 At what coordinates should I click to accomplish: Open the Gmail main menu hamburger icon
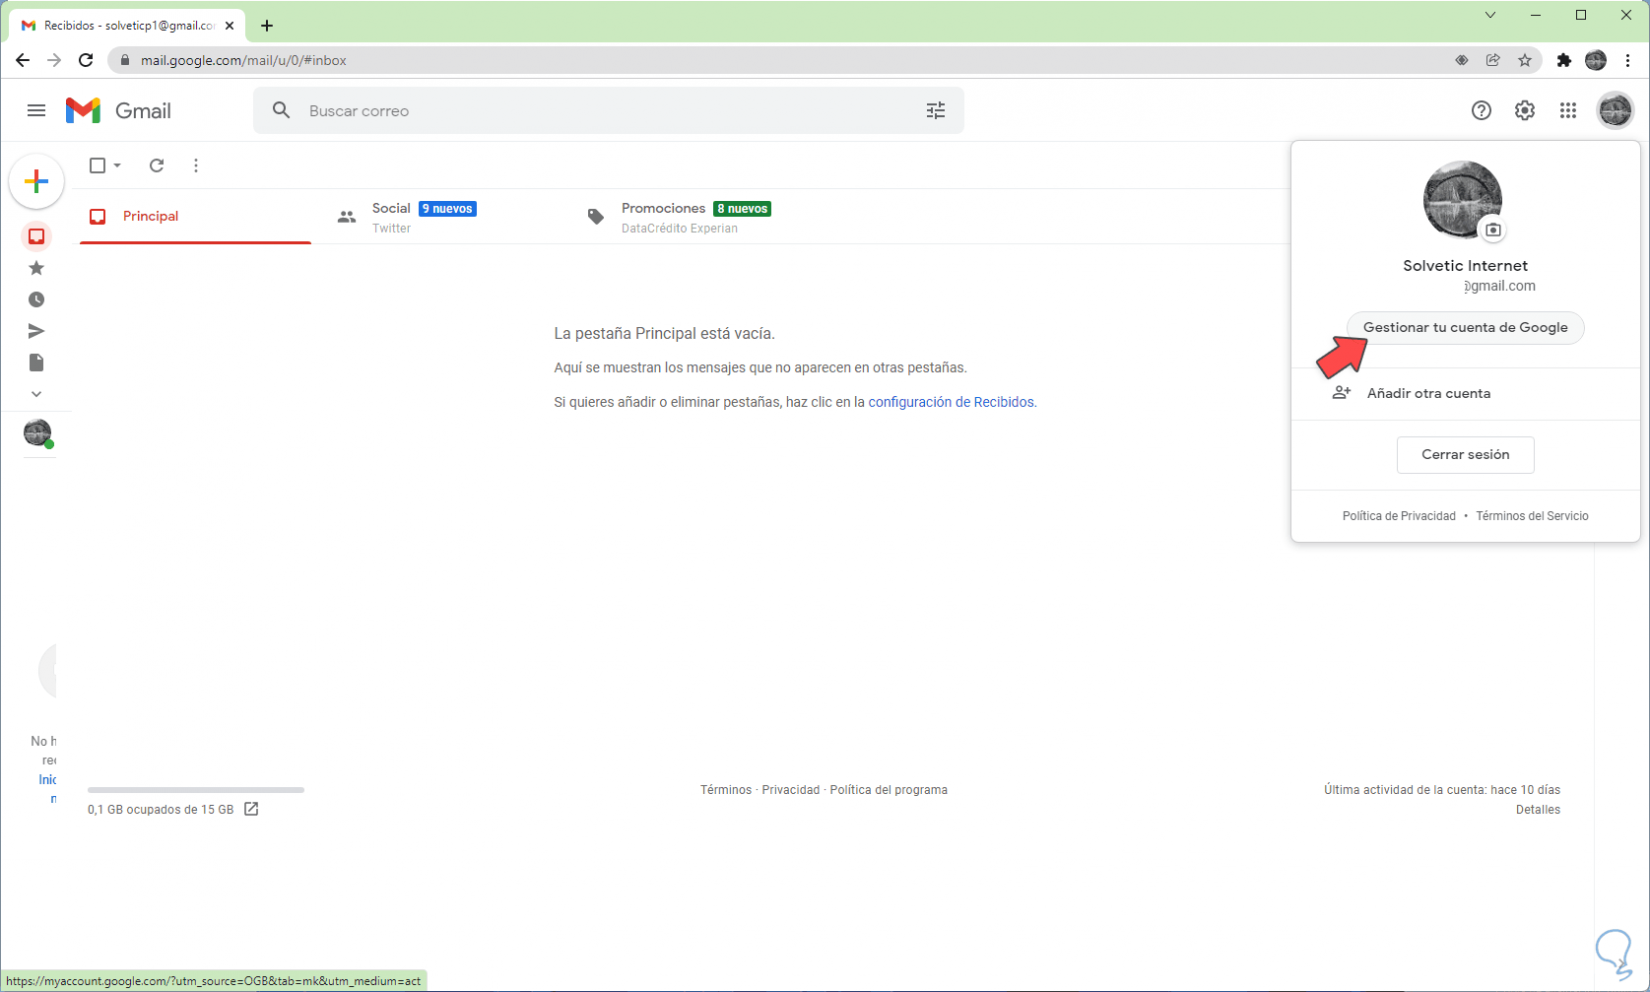click(x=36, y=110)
